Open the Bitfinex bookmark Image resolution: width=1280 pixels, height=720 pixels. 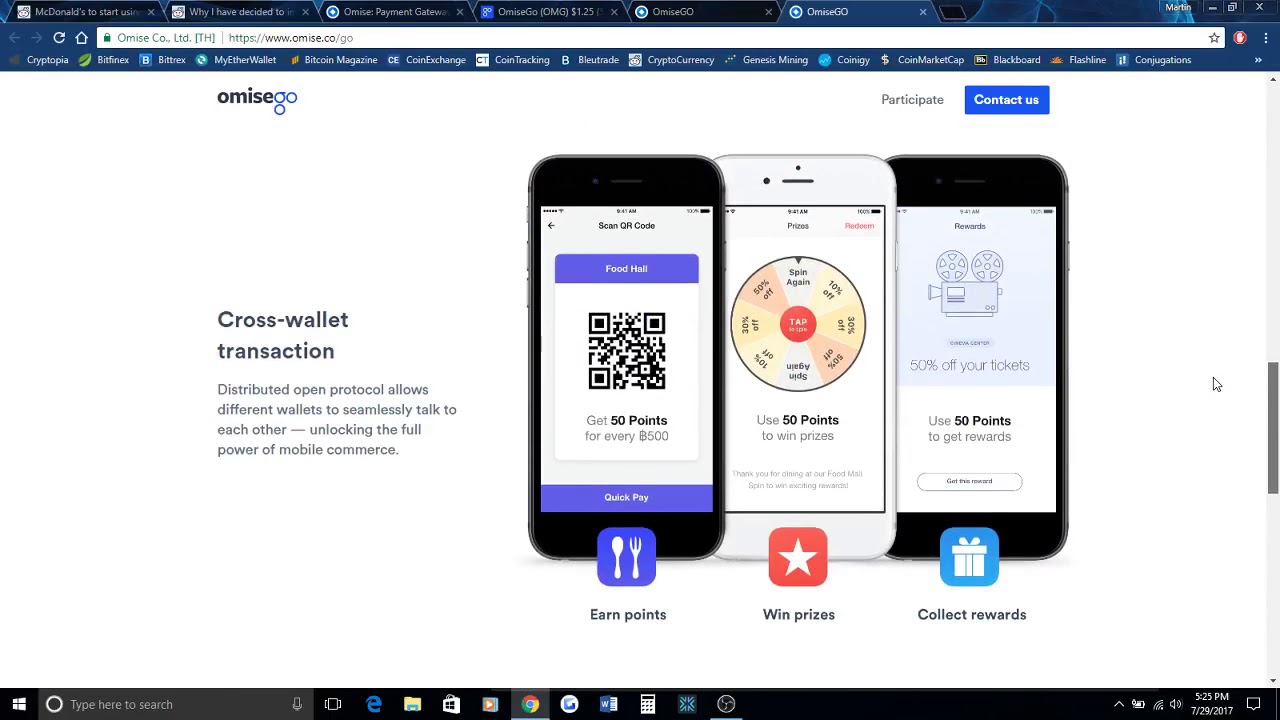(x=104, y=60)
